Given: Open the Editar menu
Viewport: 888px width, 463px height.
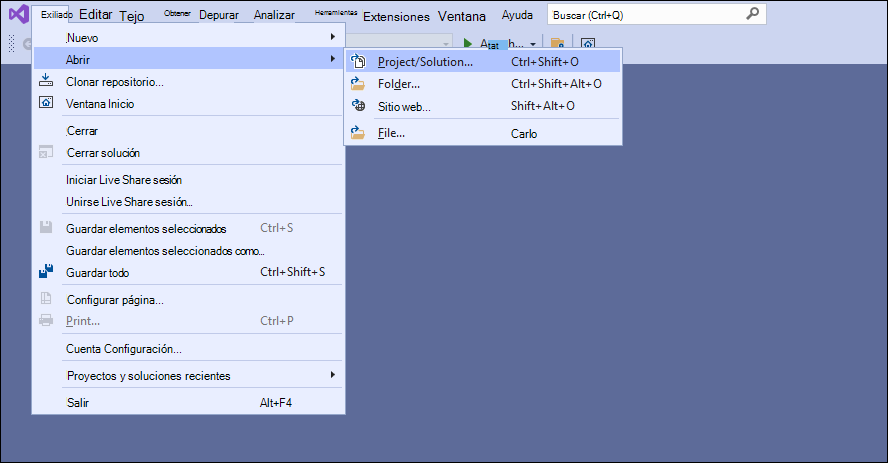Looking at the screenshot, I should pos(96,15).
